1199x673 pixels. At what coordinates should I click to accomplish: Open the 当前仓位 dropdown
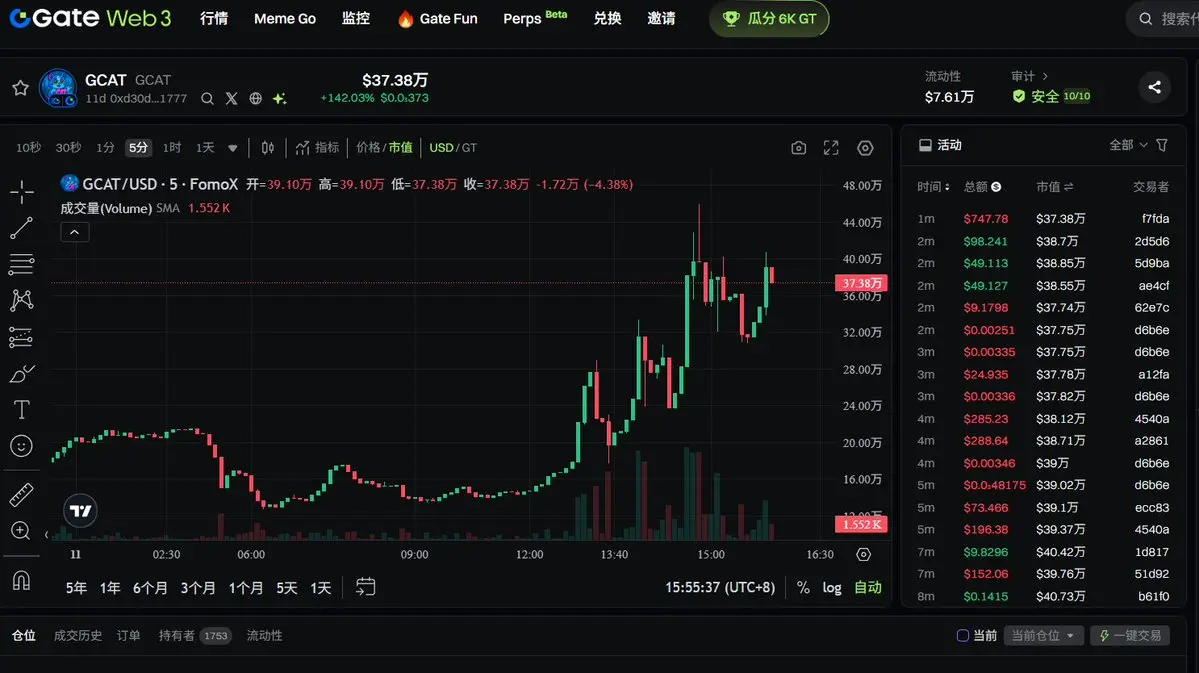[x=1043, y=636]
